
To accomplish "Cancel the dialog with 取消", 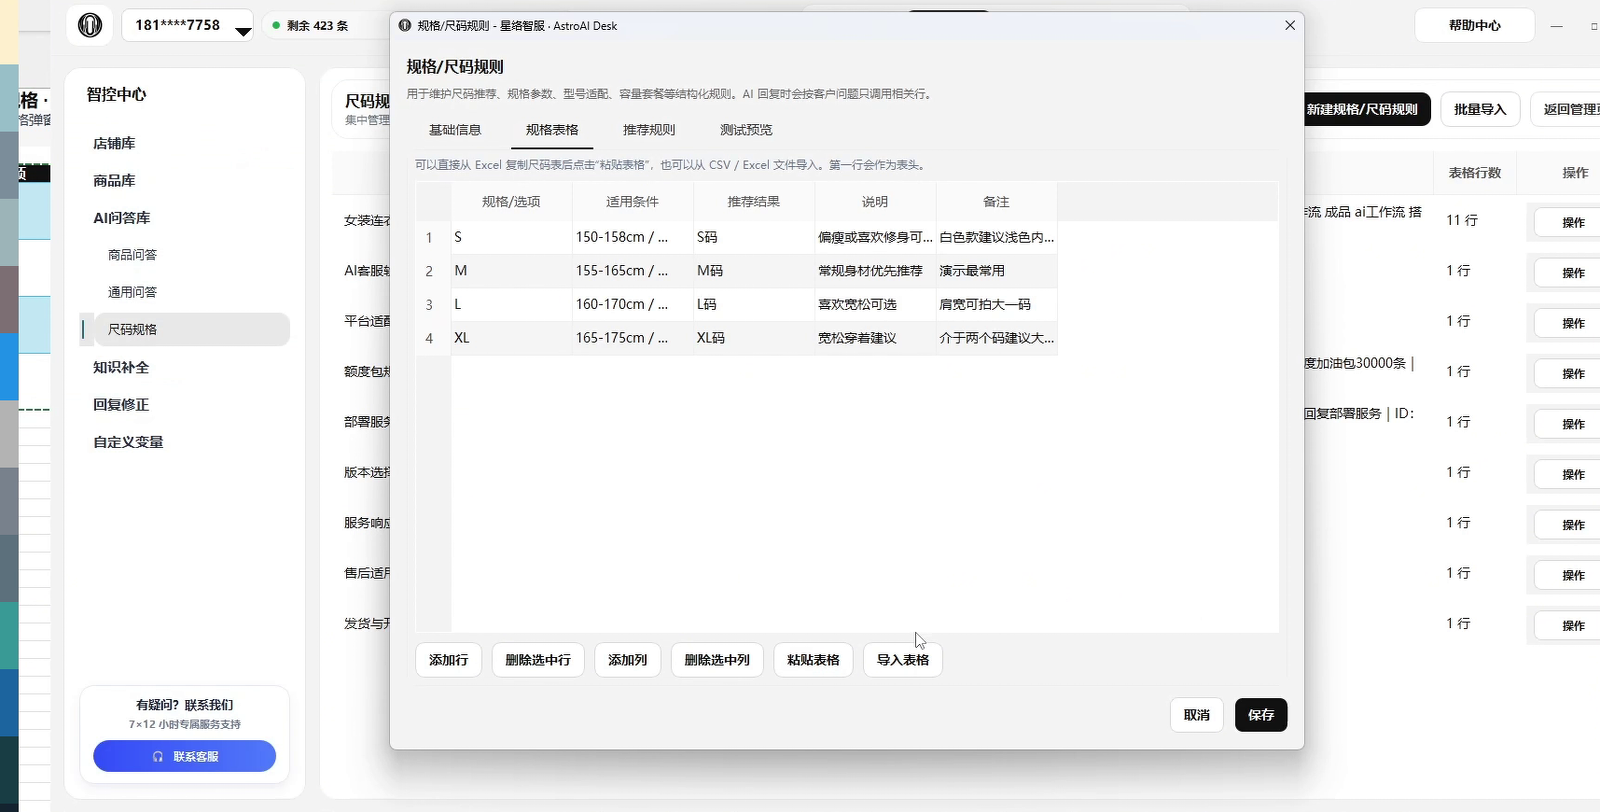I will click(x=1197, y=715).
